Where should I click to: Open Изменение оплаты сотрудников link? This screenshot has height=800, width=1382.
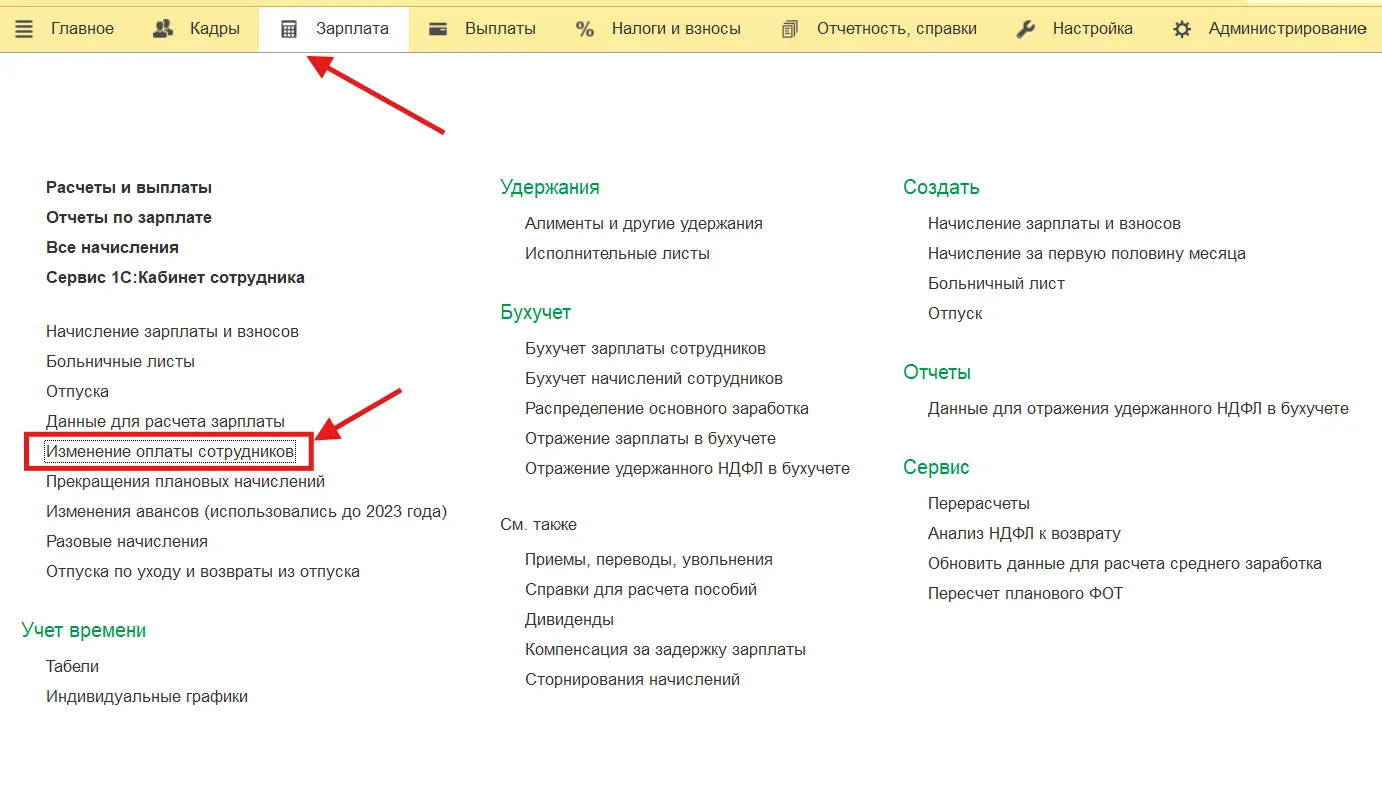[170, 452]
